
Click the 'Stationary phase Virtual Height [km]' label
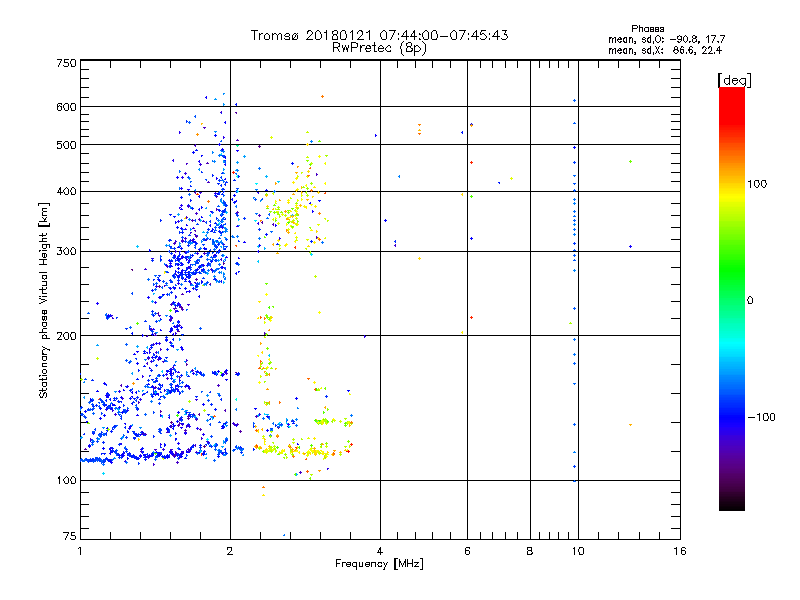click(44, 301)
